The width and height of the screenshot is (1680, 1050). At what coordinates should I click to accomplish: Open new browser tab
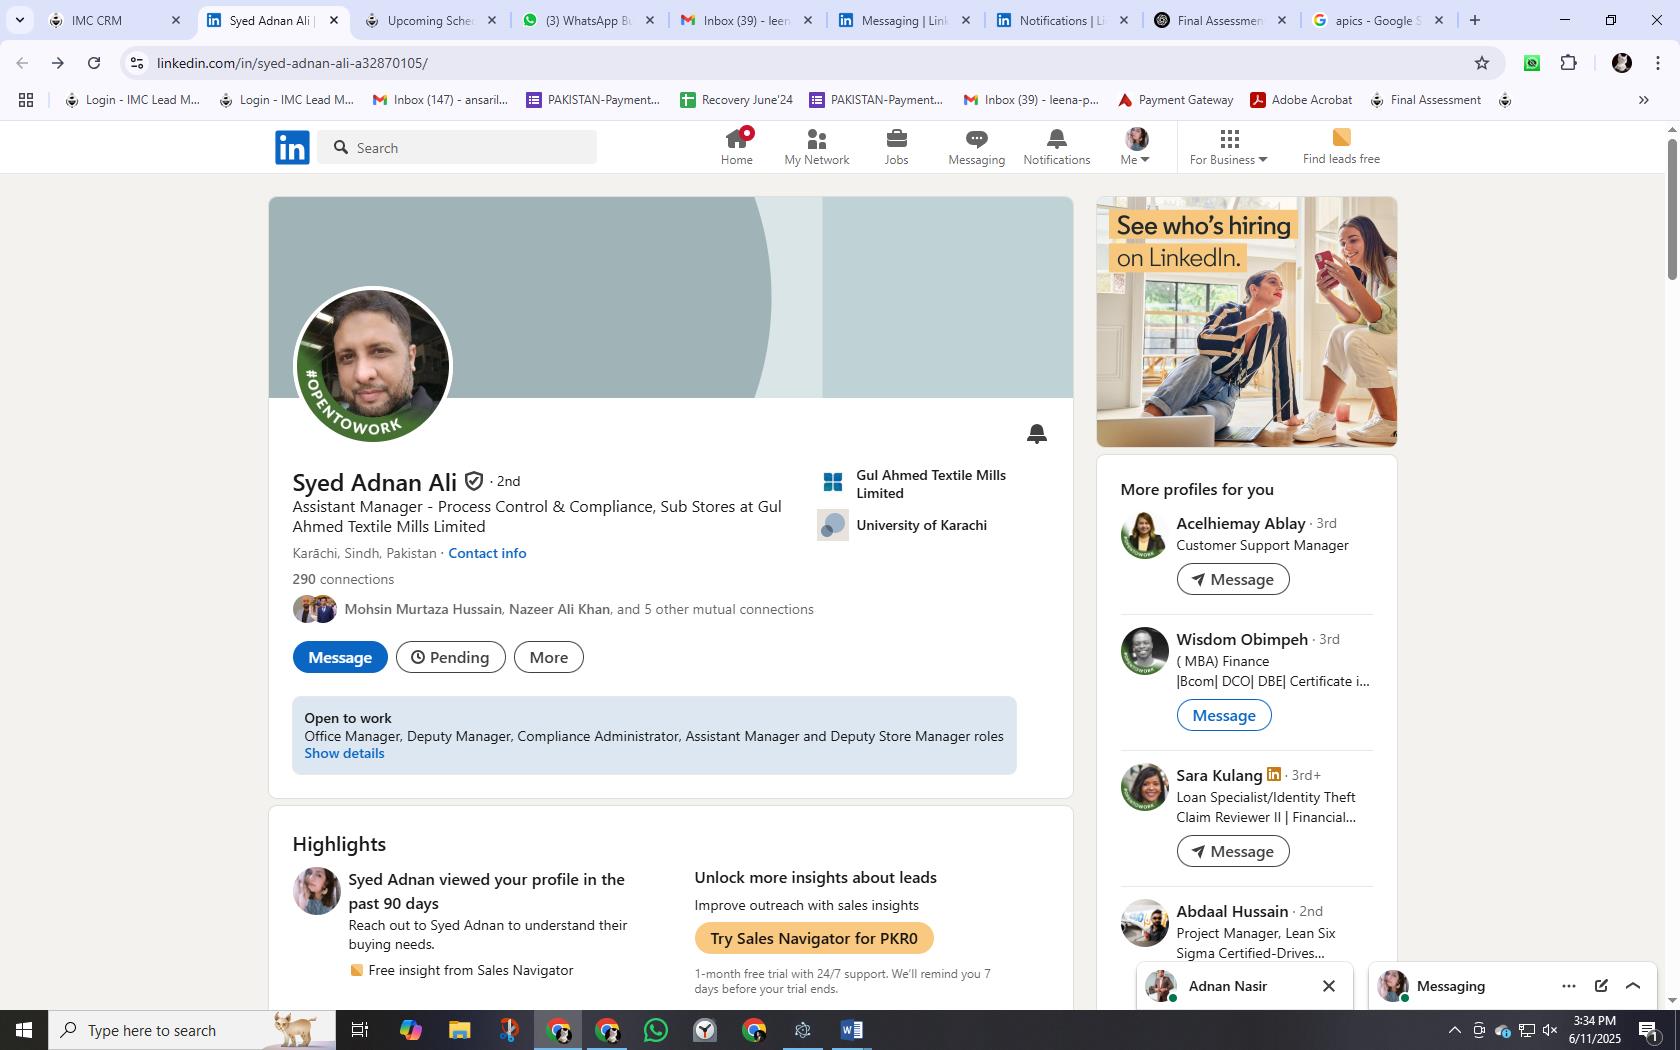(x=1474, y=20)
